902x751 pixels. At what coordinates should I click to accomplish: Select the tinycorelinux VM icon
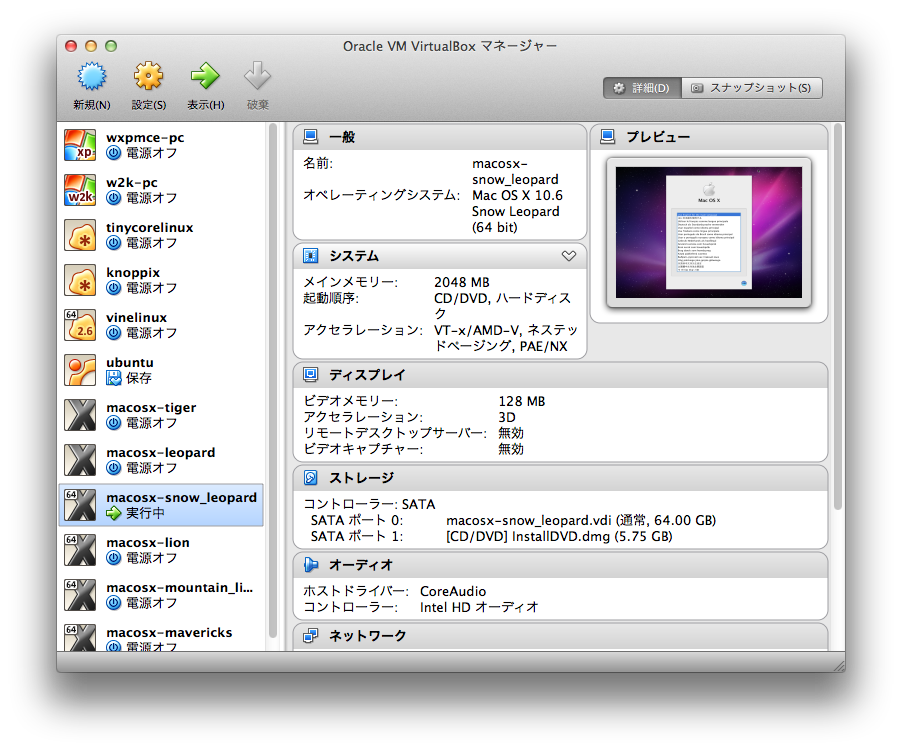[80, 235]
